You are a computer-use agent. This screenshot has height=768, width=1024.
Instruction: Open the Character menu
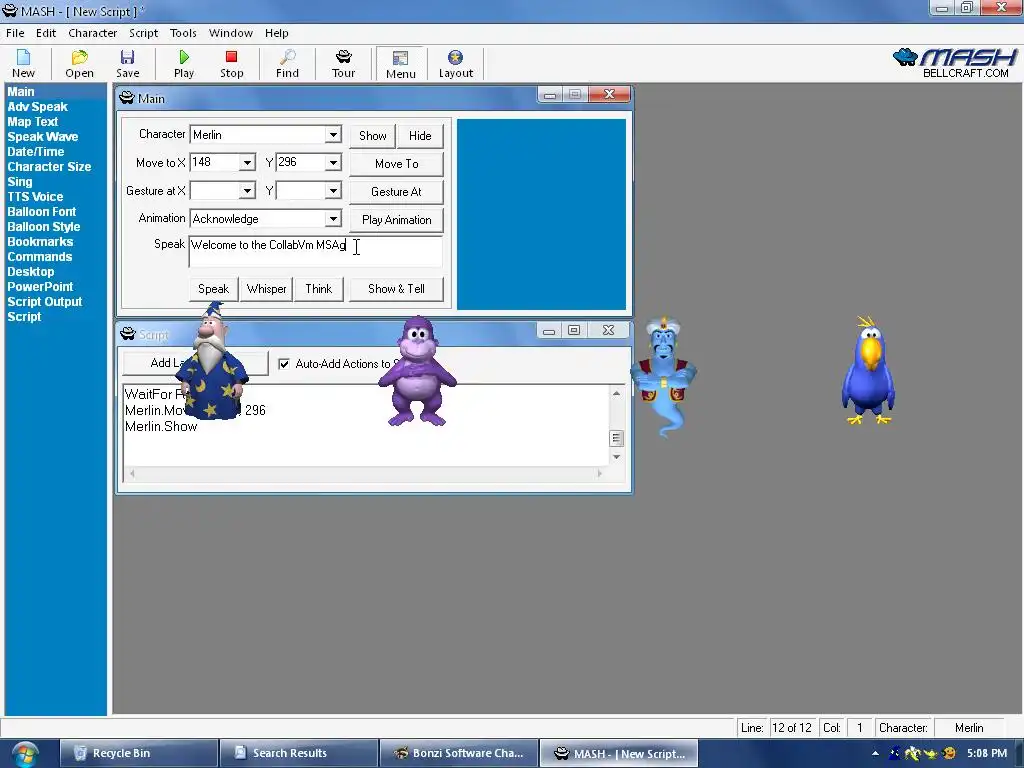[x=93, y=33]
